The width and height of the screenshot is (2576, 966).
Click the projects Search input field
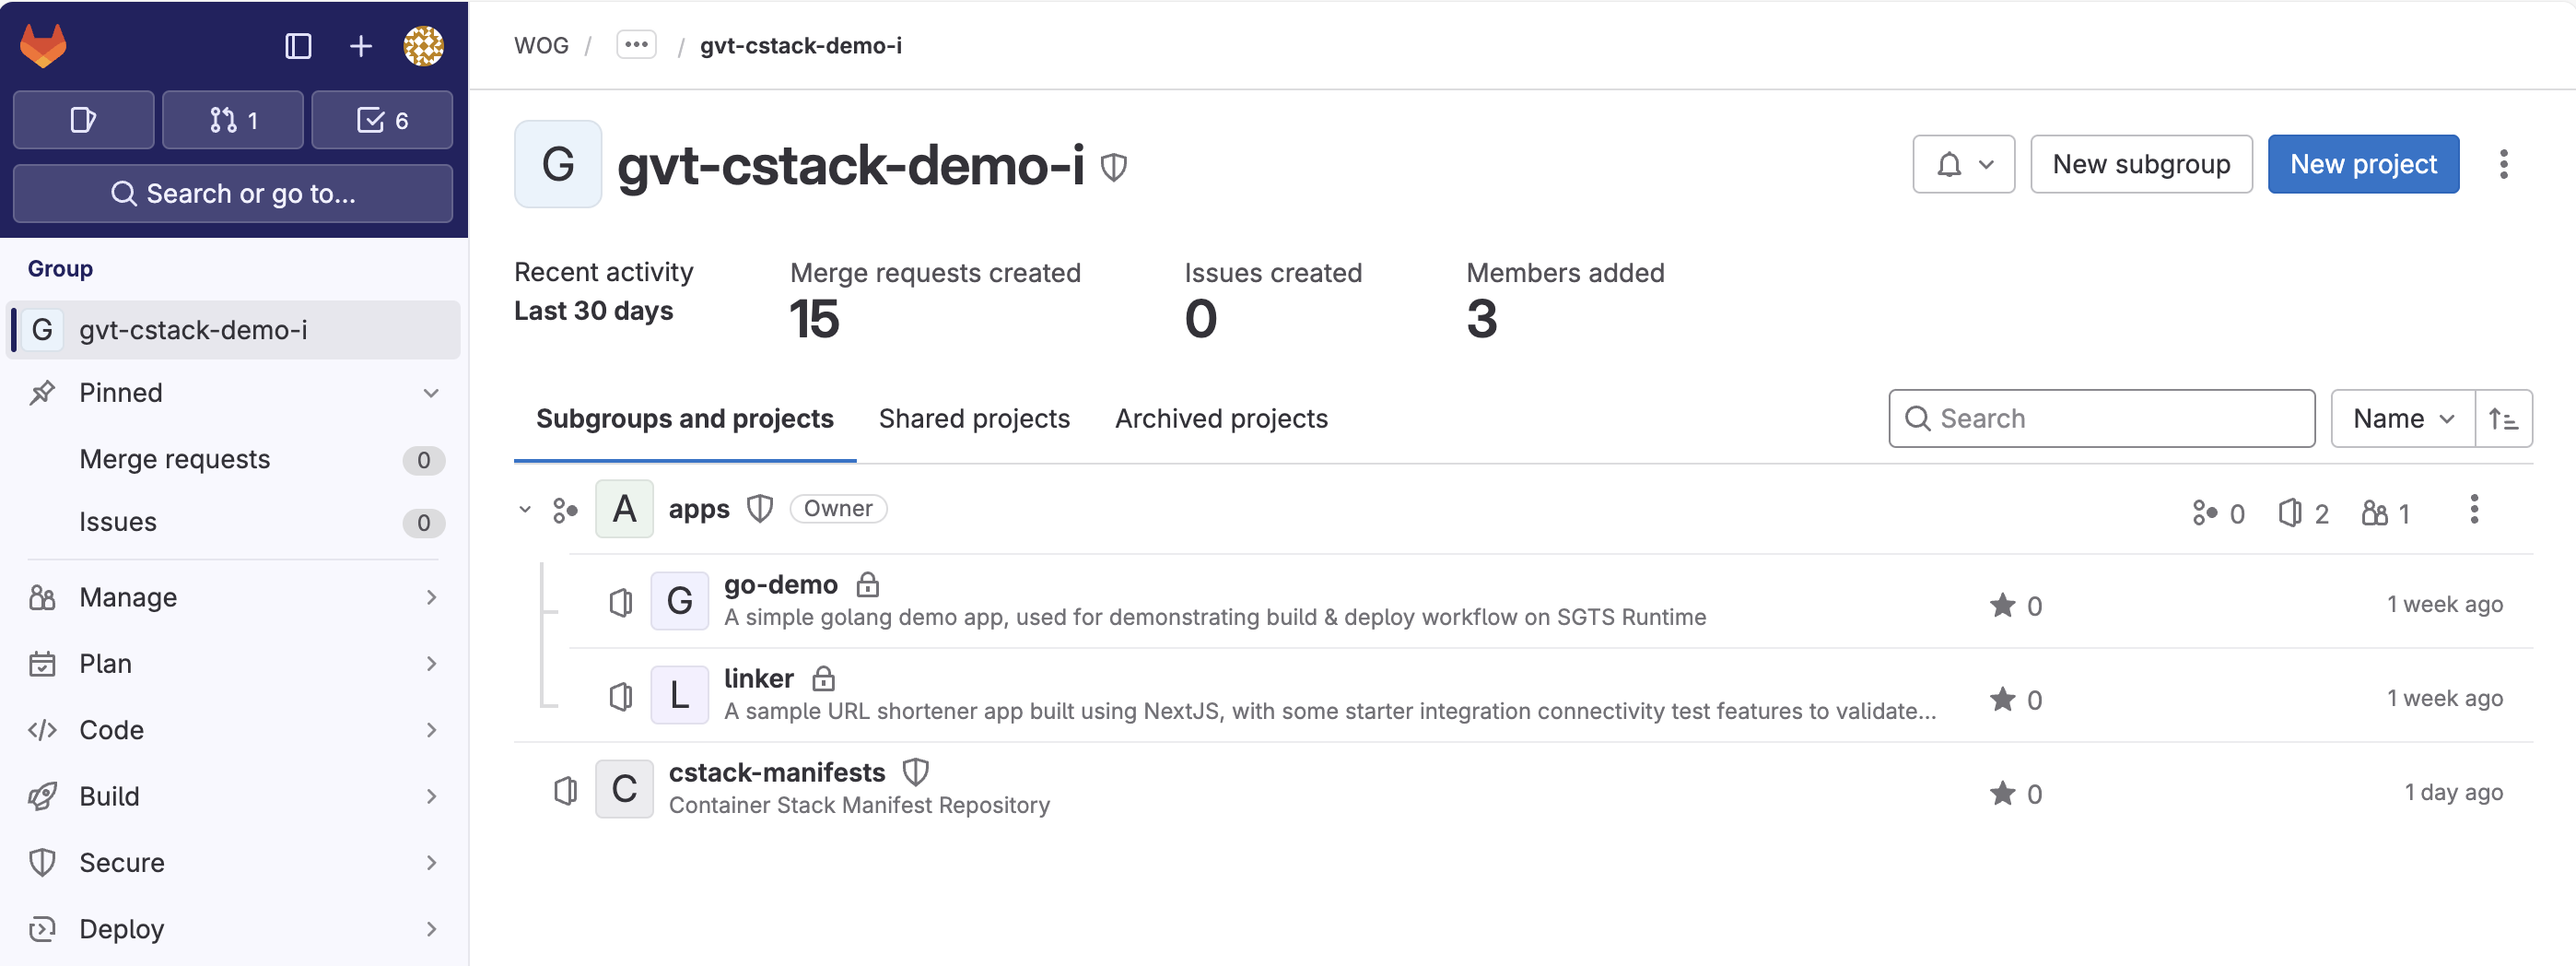tap(2100, 418)
